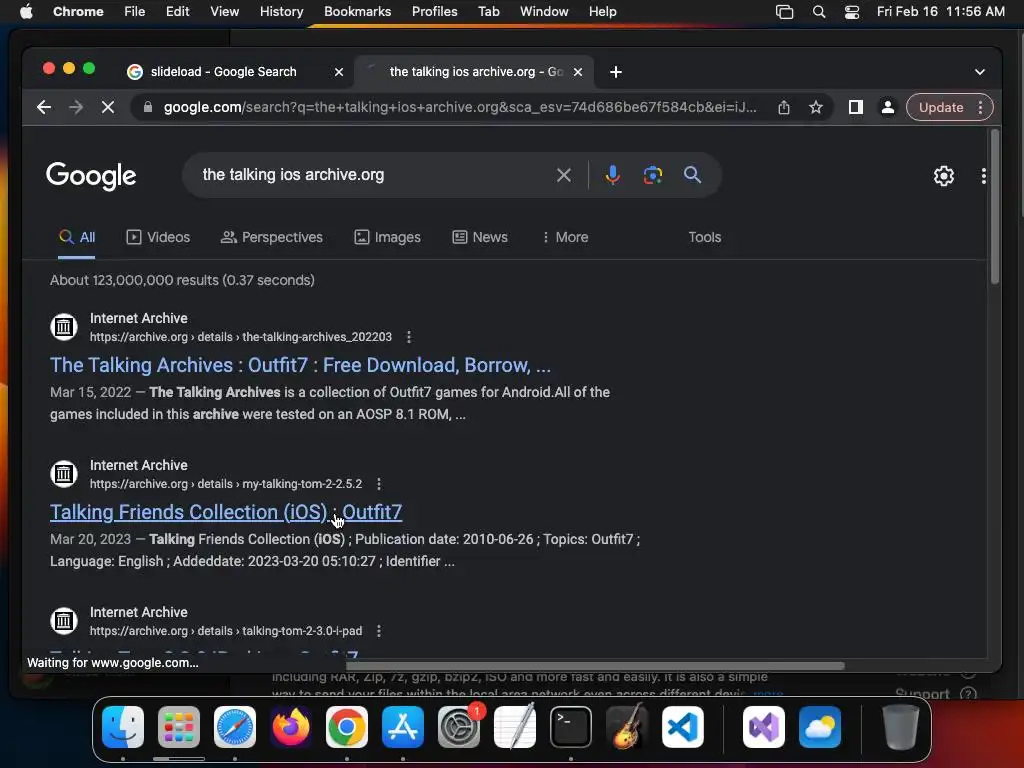Open Terminal from the Dock

(x=571, y=727)
